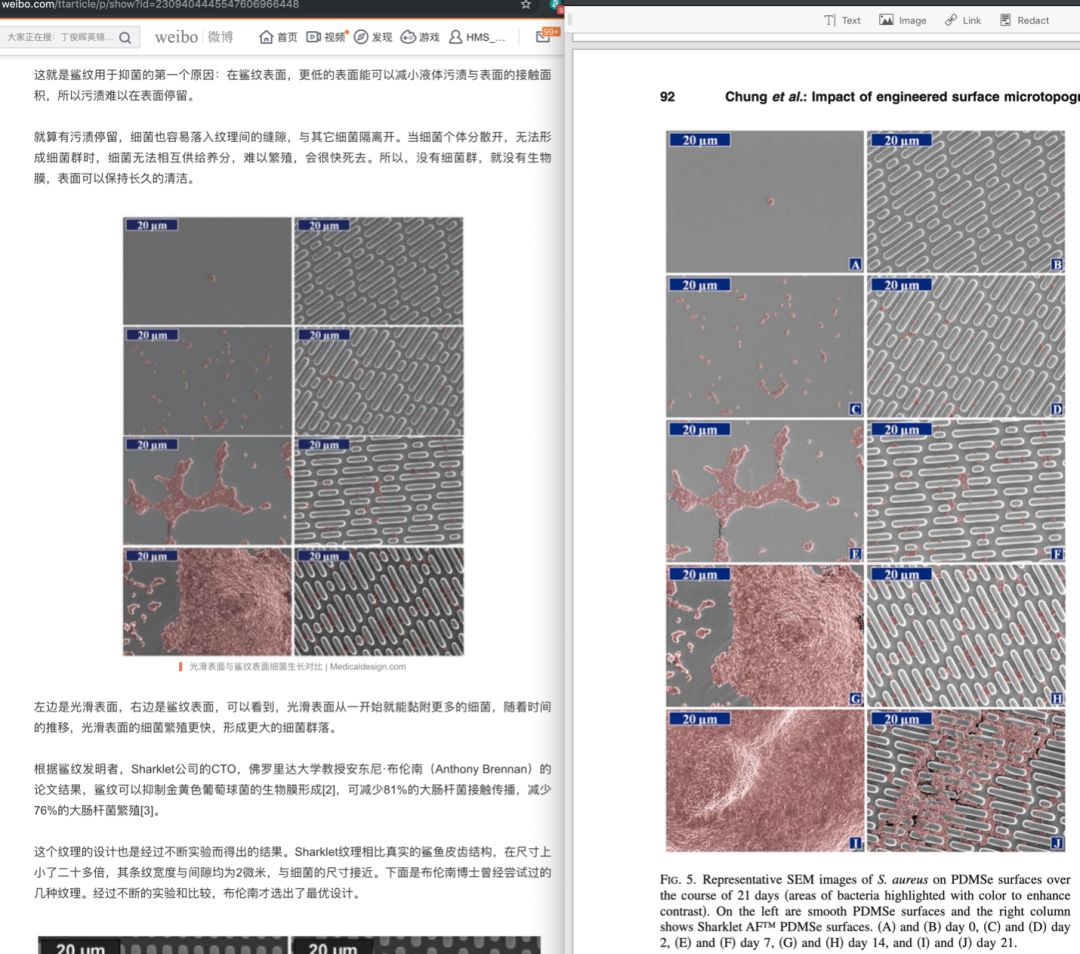Click panel H image in PDF figure
The height and width of the screenshot is (954, 1080).
[966, 636]
